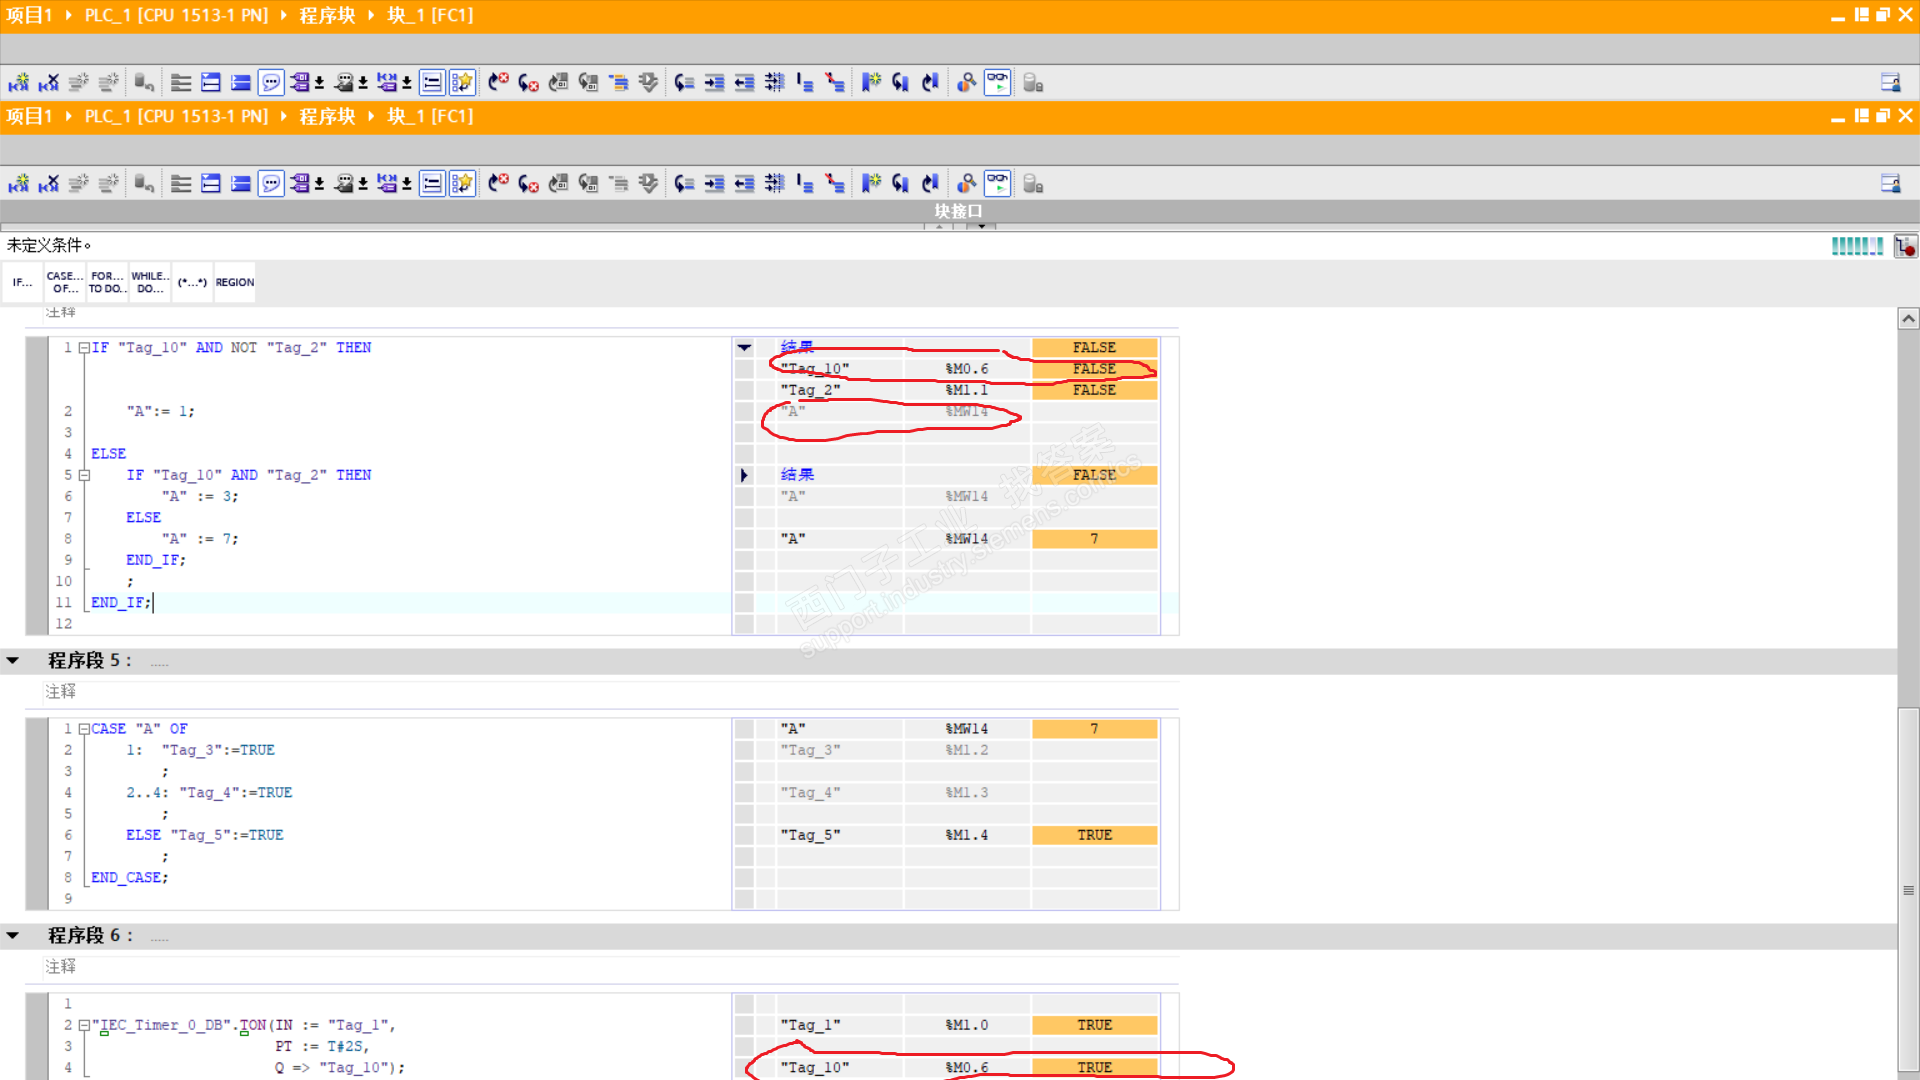The height and width of the screenshot is (1080, 1920).
Task: Insert the WHILE DO instruction template
Action: 150,282
